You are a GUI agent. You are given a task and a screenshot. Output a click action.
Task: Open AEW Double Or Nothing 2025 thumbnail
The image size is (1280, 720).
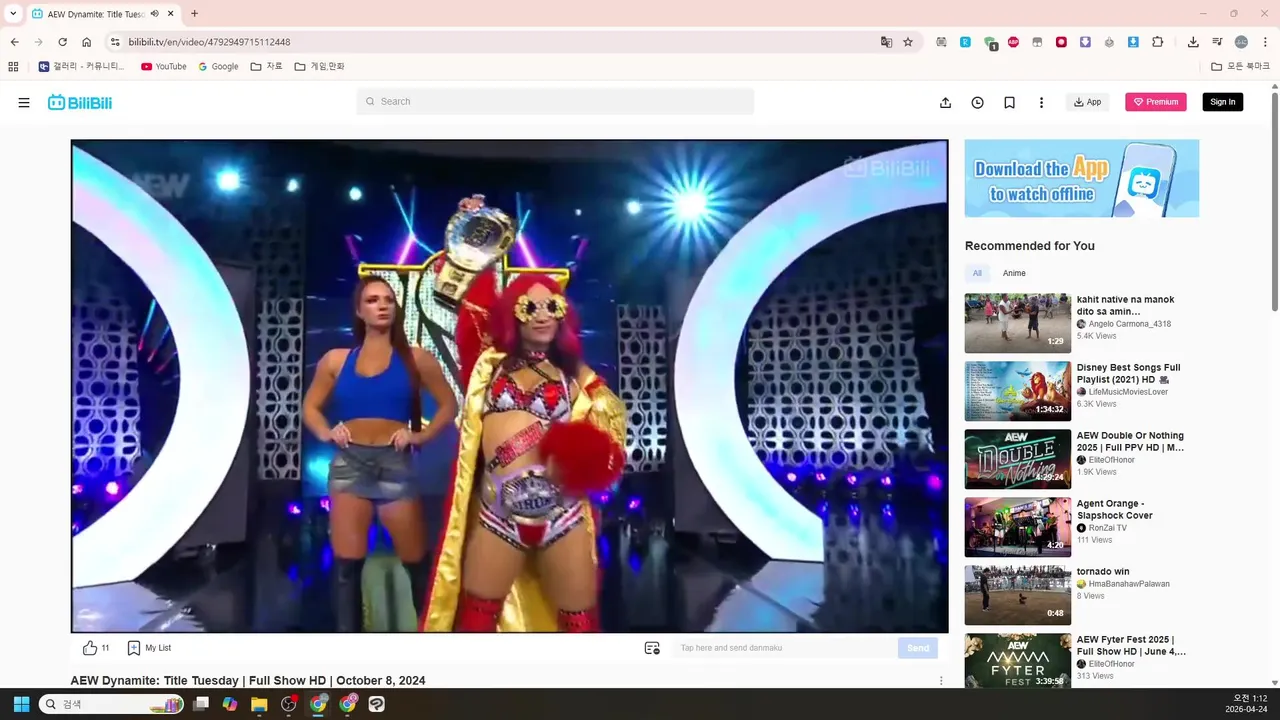pos(1017,459)
